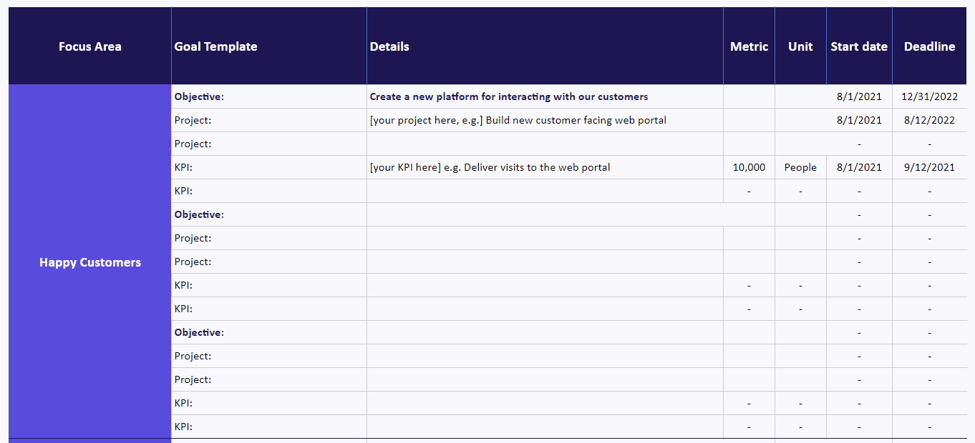Click the 8/12/2022 deadline cell

point(930,120)
